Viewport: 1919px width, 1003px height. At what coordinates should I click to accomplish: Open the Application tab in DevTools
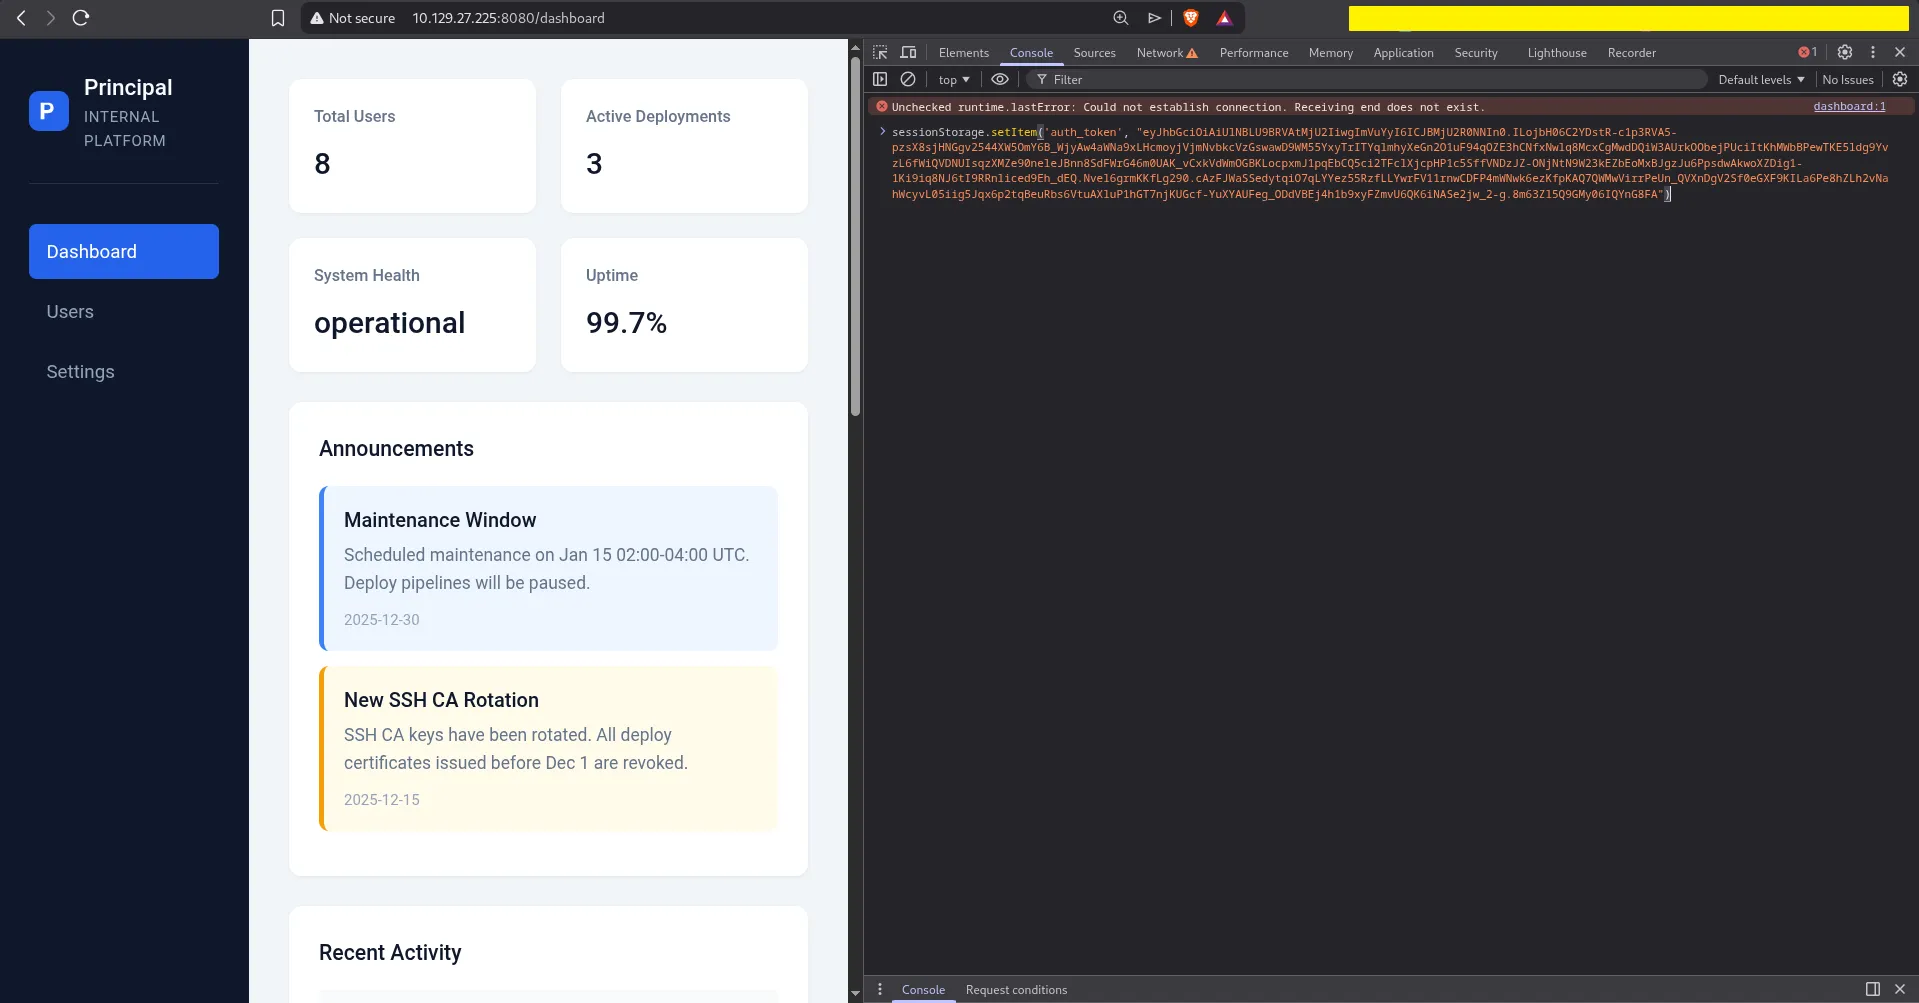click(x=1403, y=52)
